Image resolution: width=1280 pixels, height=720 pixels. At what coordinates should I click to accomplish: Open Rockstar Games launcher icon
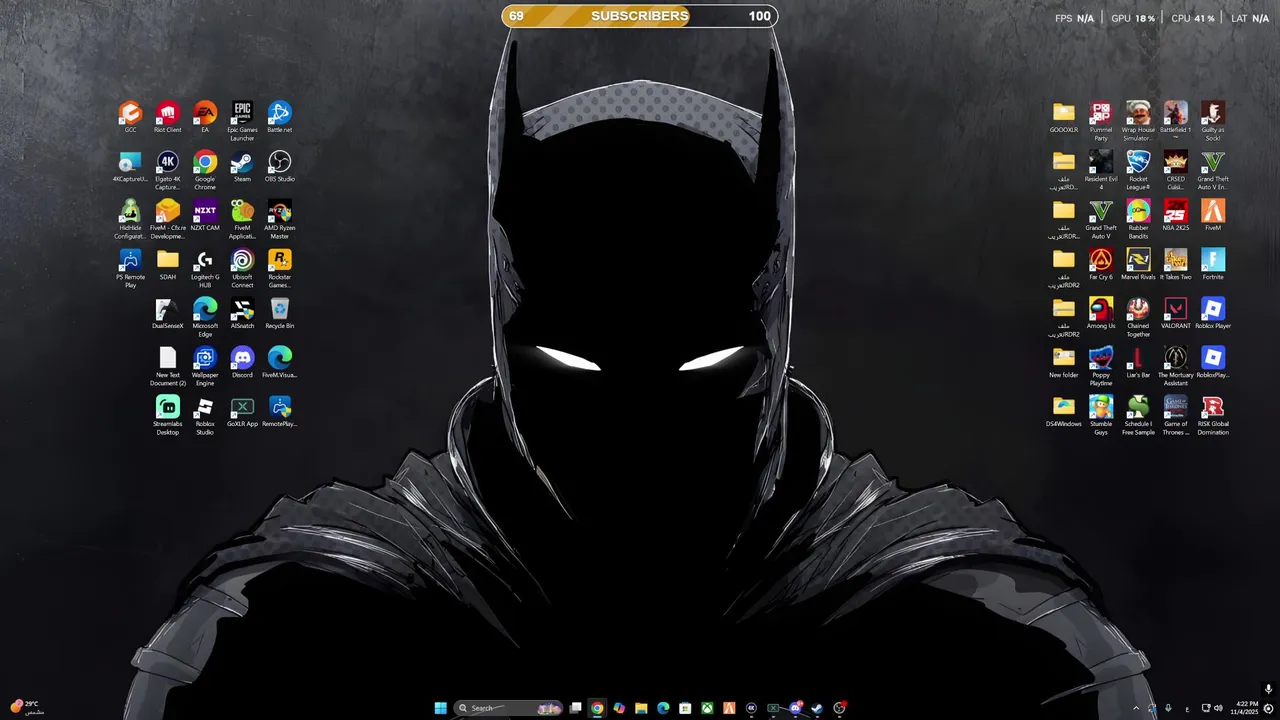pos(280,269)
